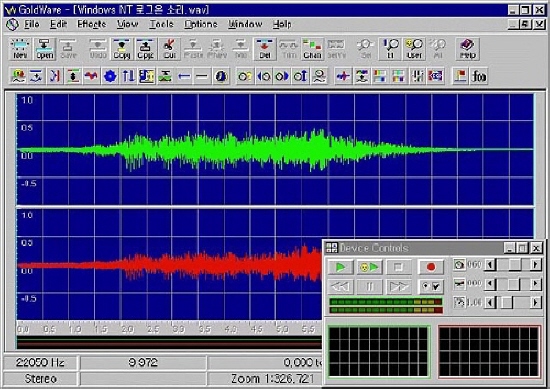Open the Expression evaluator f(x) icon

pos(479,76)
